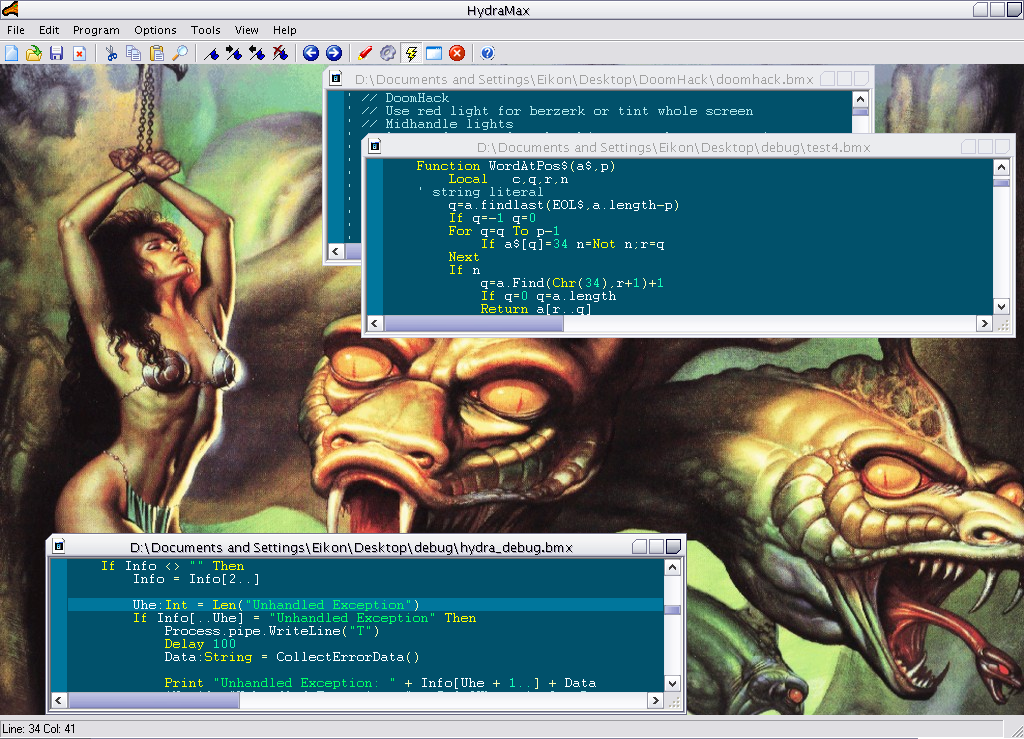Open the Program menu
This screenshot has width=1024, height=739.
pos(96,30)
